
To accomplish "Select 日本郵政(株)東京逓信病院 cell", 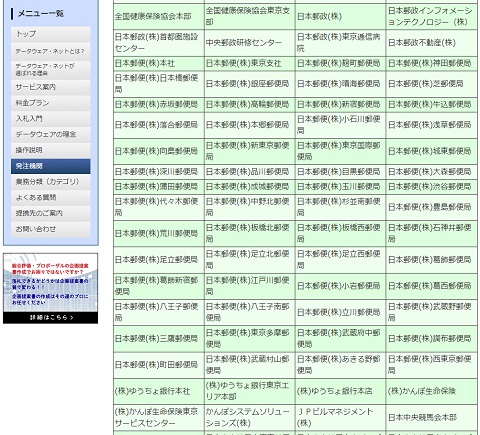I will pyautogui.click(x=340, y=43).
